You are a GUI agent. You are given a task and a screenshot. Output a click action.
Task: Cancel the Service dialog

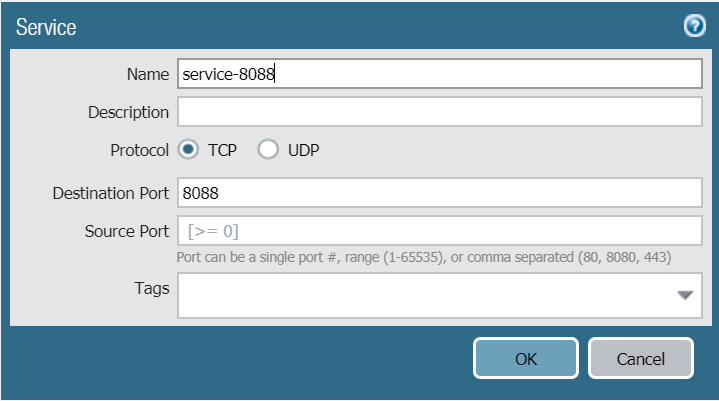click(641, 359)
